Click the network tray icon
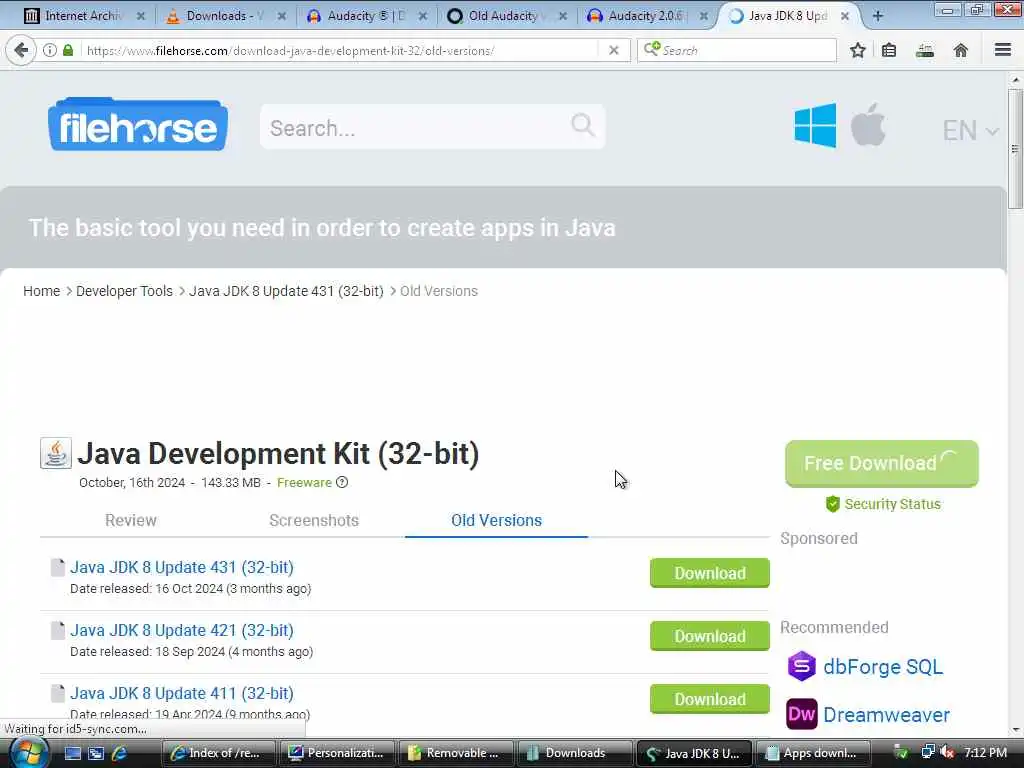Viewport: 1024px width, 768px height. tap(927, 752)
